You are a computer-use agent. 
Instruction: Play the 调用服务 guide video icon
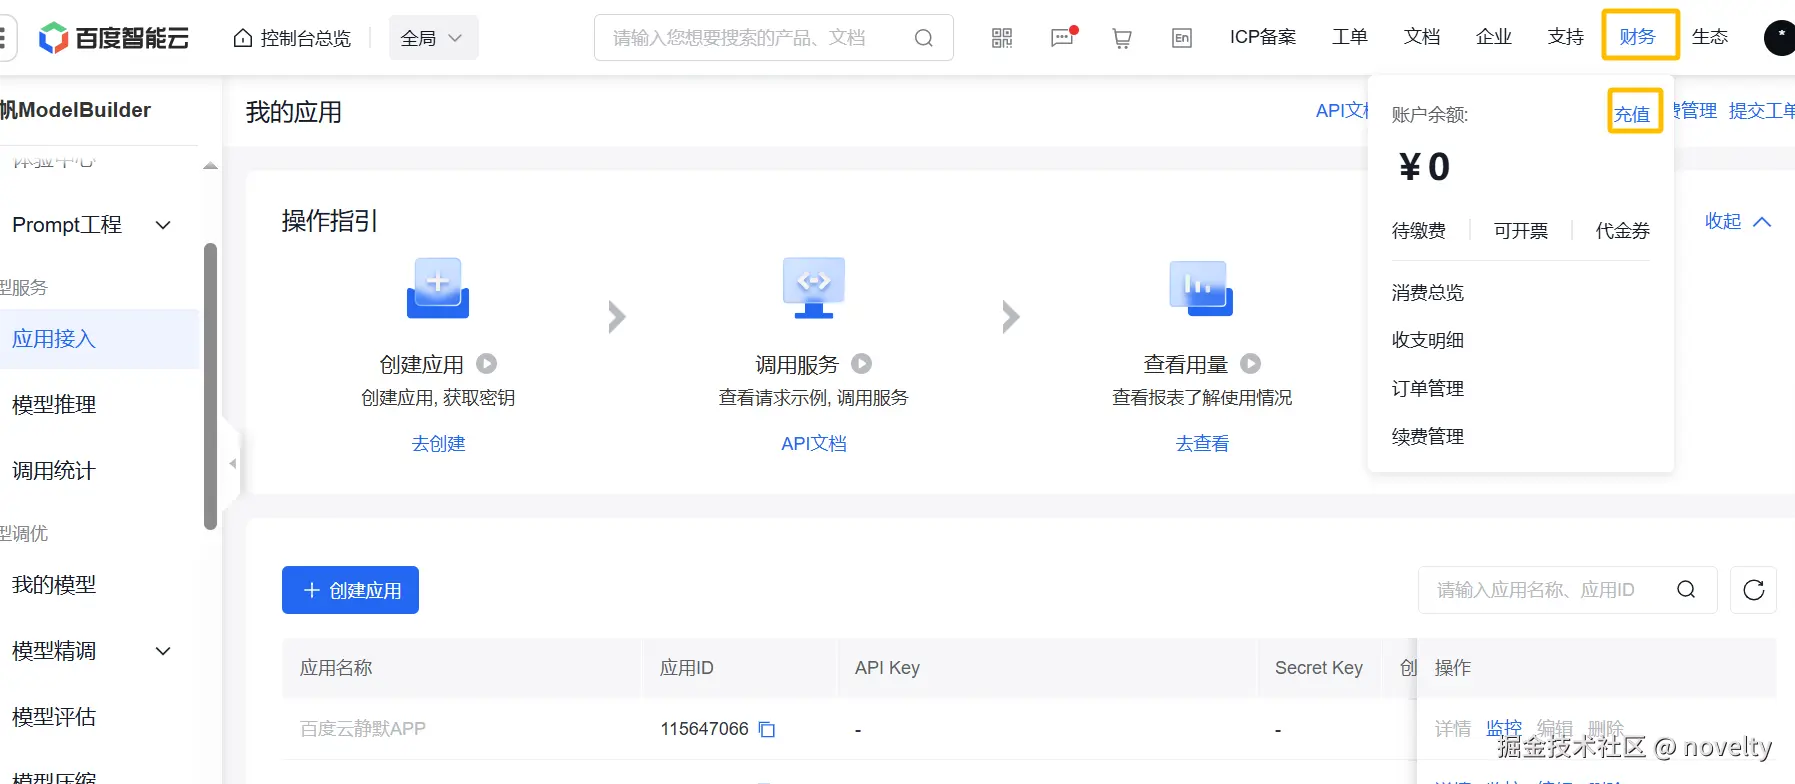(862, 364)
